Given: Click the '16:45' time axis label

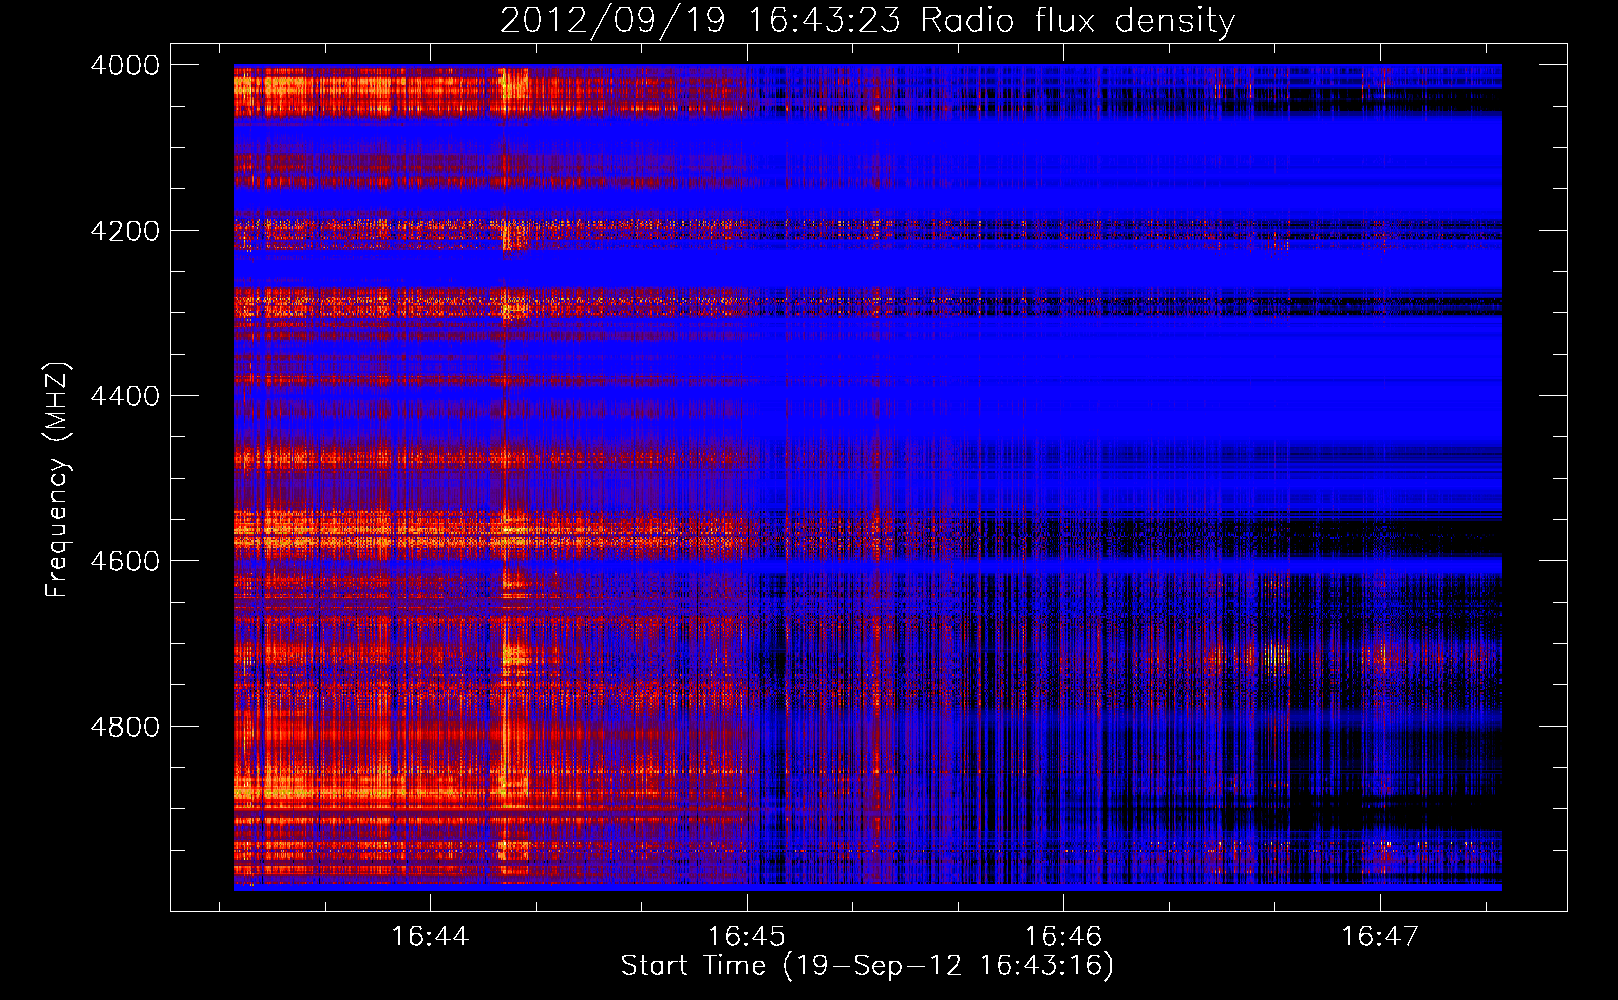Looking at the screenshot, I should tap(747, 937).
